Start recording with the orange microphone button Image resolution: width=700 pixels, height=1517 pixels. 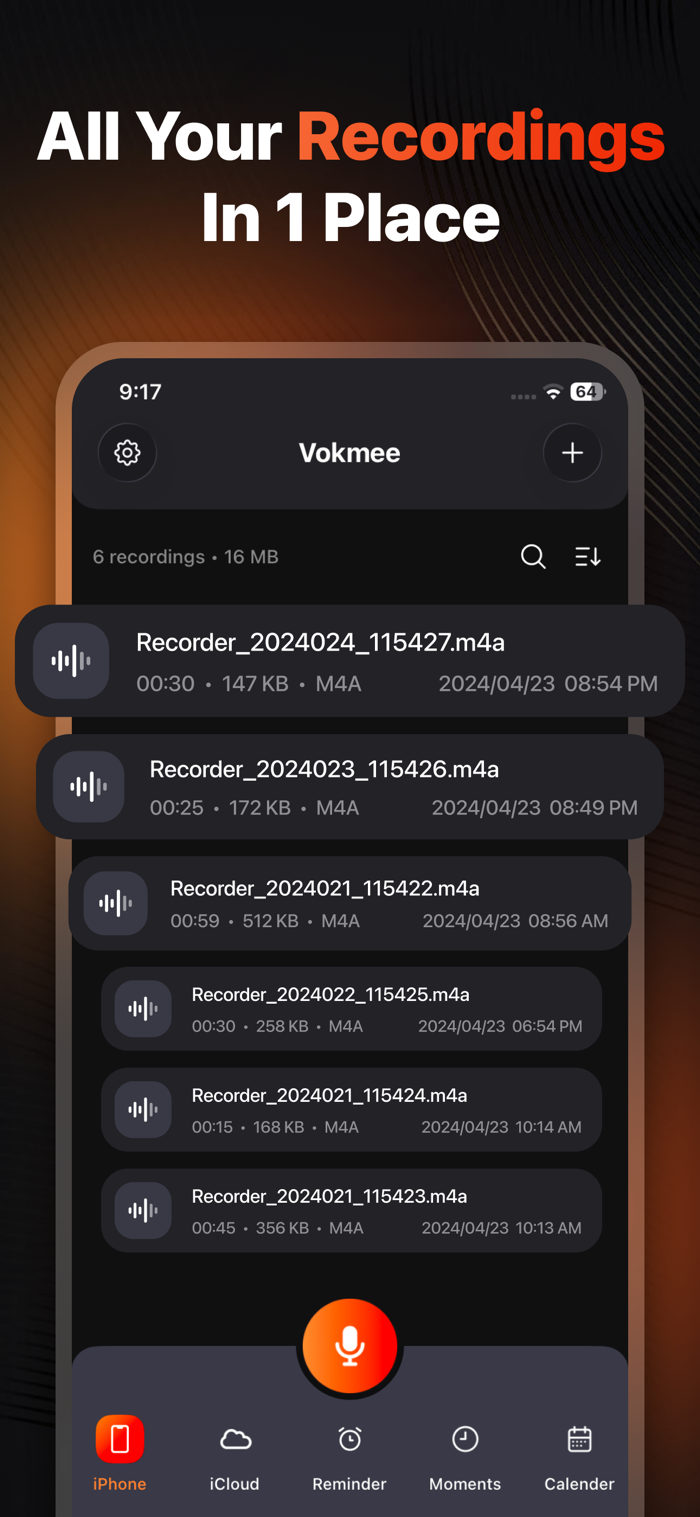tap(350, 1346)
